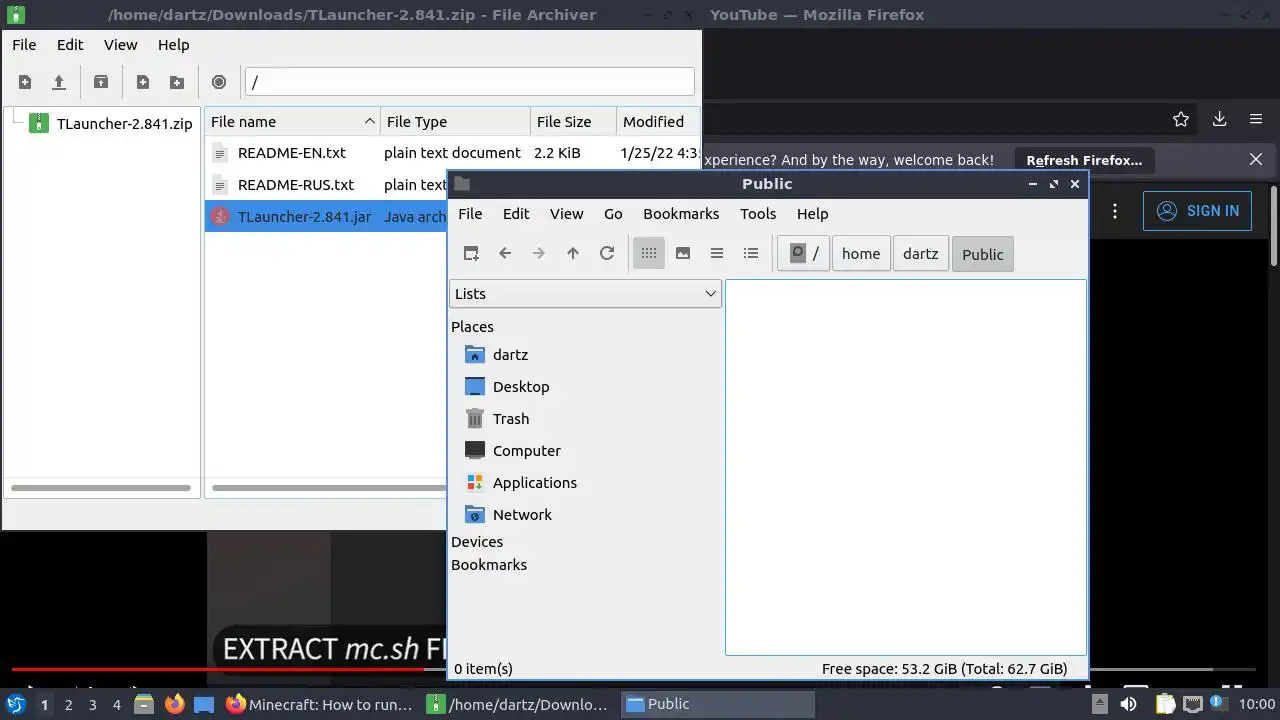1280x720 pixels.
Task: Click the network icon in system tray
Action: [x=1192, y=704]
